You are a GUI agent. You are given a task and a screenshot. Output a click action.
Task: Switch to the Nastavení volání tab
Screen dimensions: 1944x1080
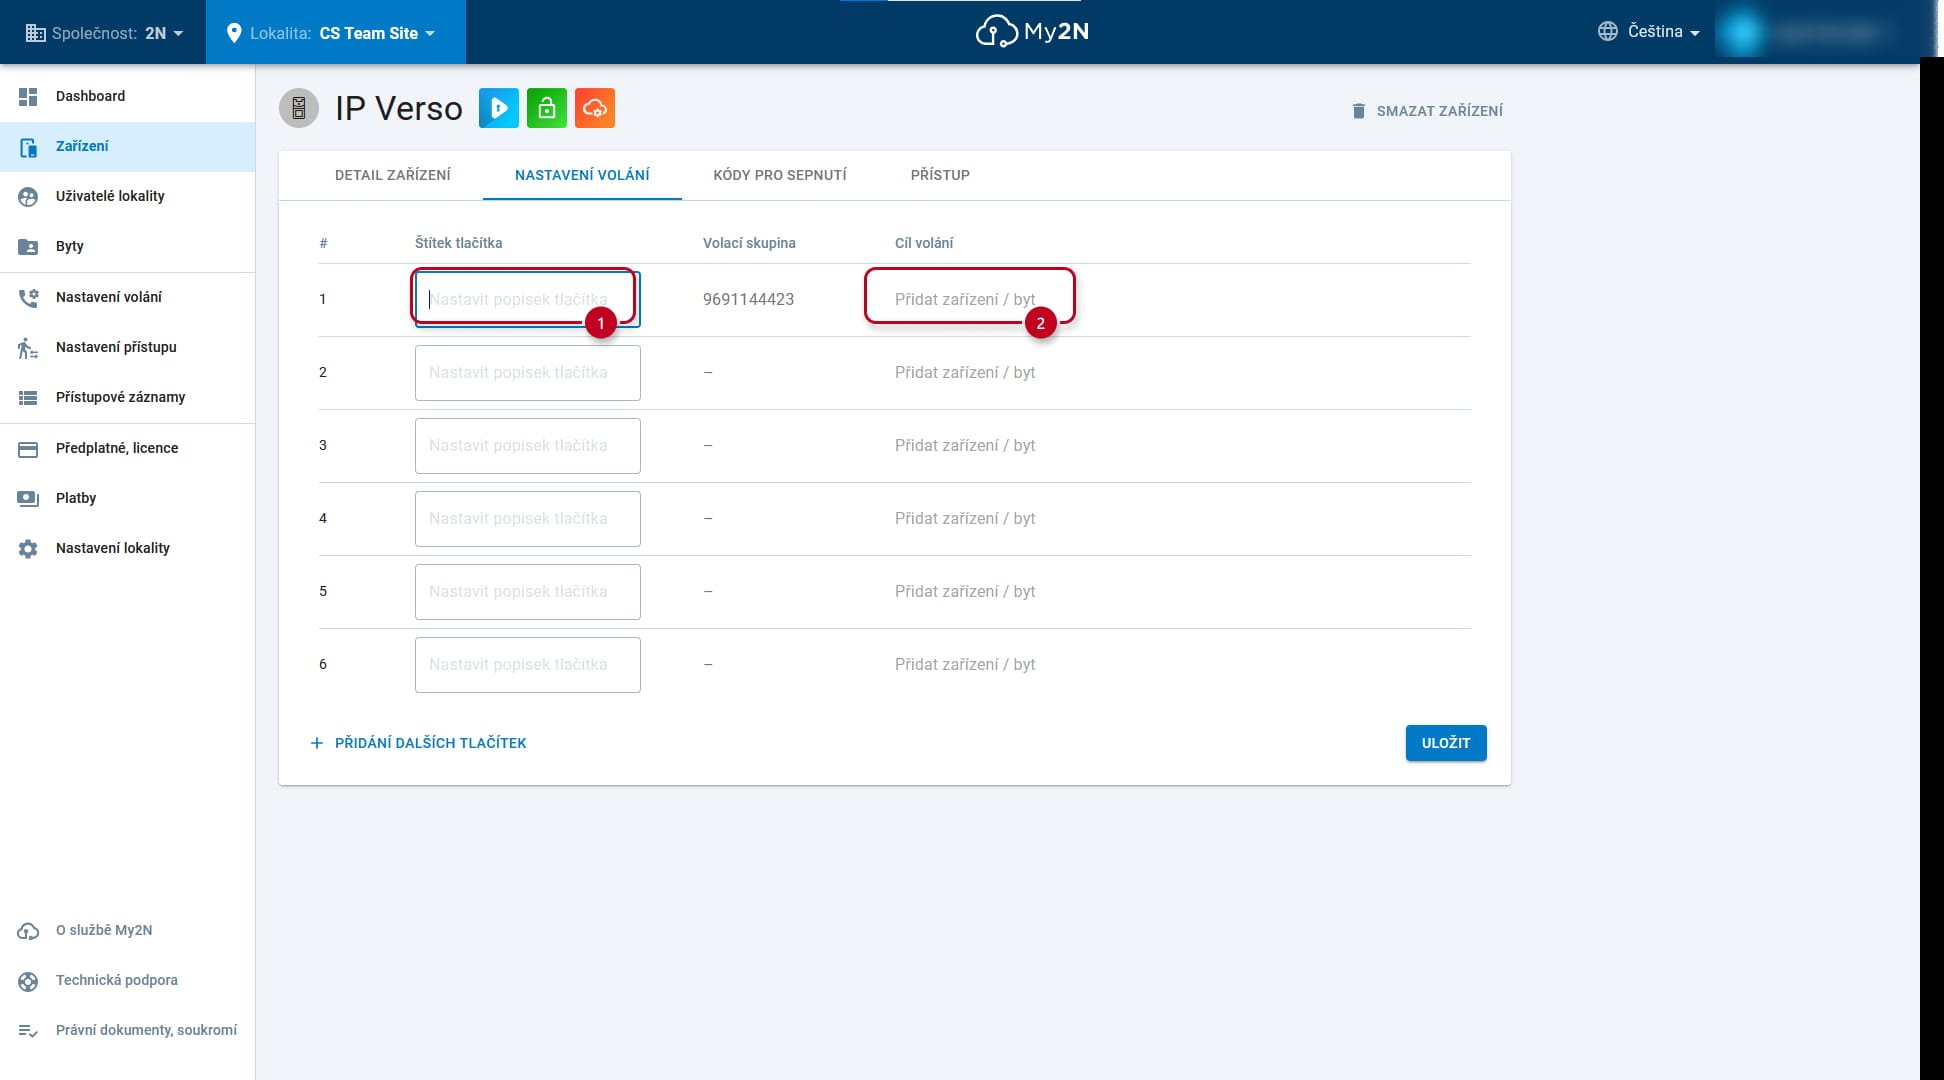582,175
